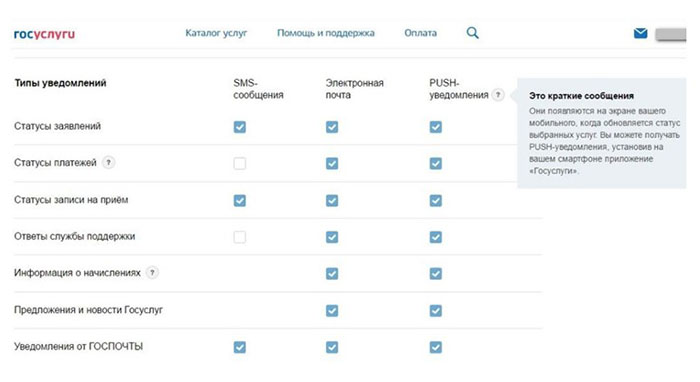The image size is (700, 382).
Task: Disable PUSH for Статусы платежей
Action: point(436,164)
